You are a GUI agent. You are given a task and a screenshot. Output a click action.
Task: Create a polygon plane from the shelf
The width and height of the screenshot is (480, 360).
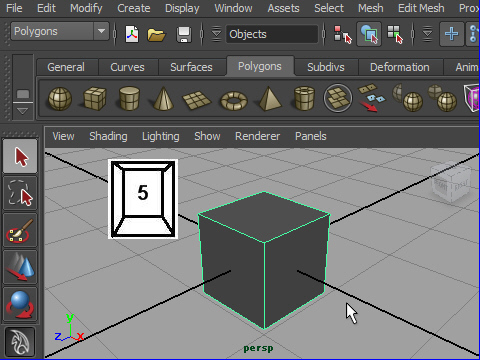click(x=197, y=100)
